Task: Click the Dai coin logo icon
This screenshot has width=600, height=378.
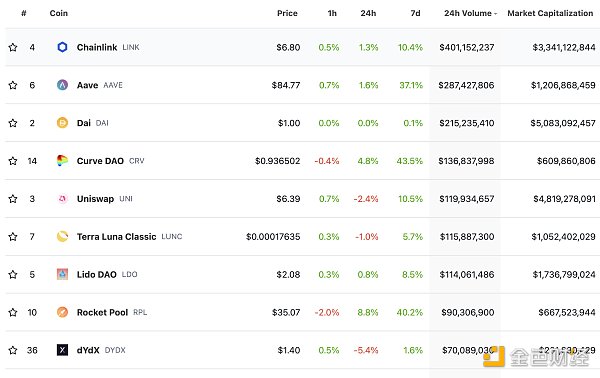Action: [62, 123]
